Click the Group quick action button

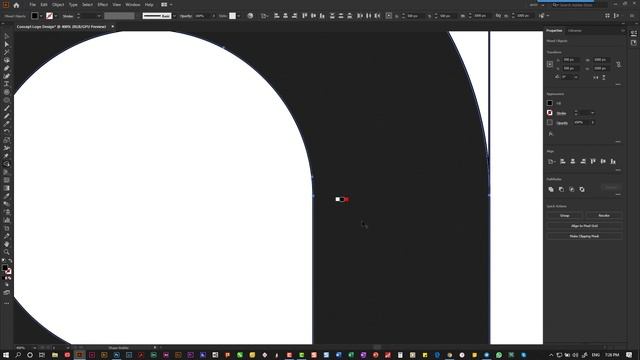tap(565, 216)
